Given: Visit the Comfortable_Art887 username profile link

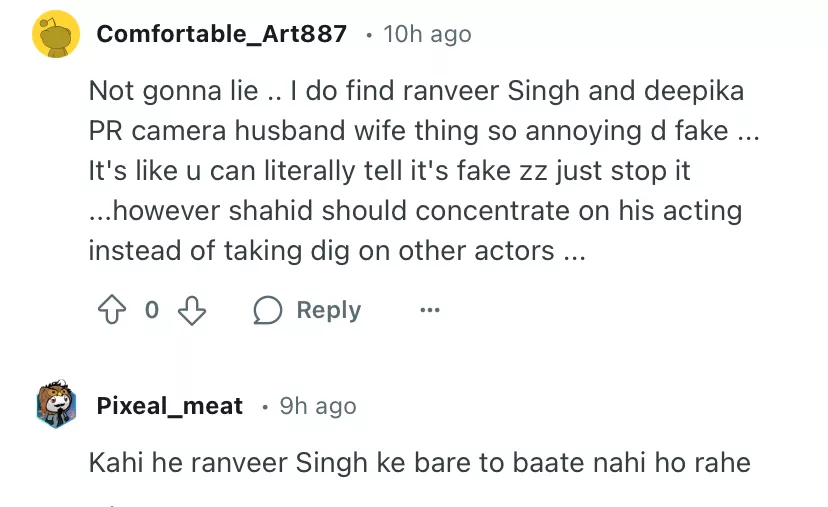Looking at the screenshot, I should point(221,34).
